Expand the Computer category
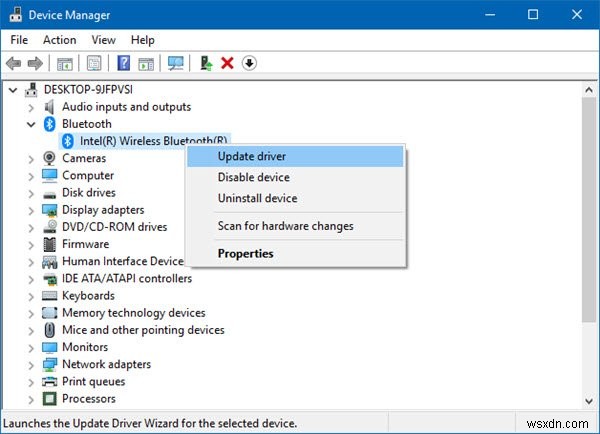Screen dimensions: 600x434 [31, 176]
